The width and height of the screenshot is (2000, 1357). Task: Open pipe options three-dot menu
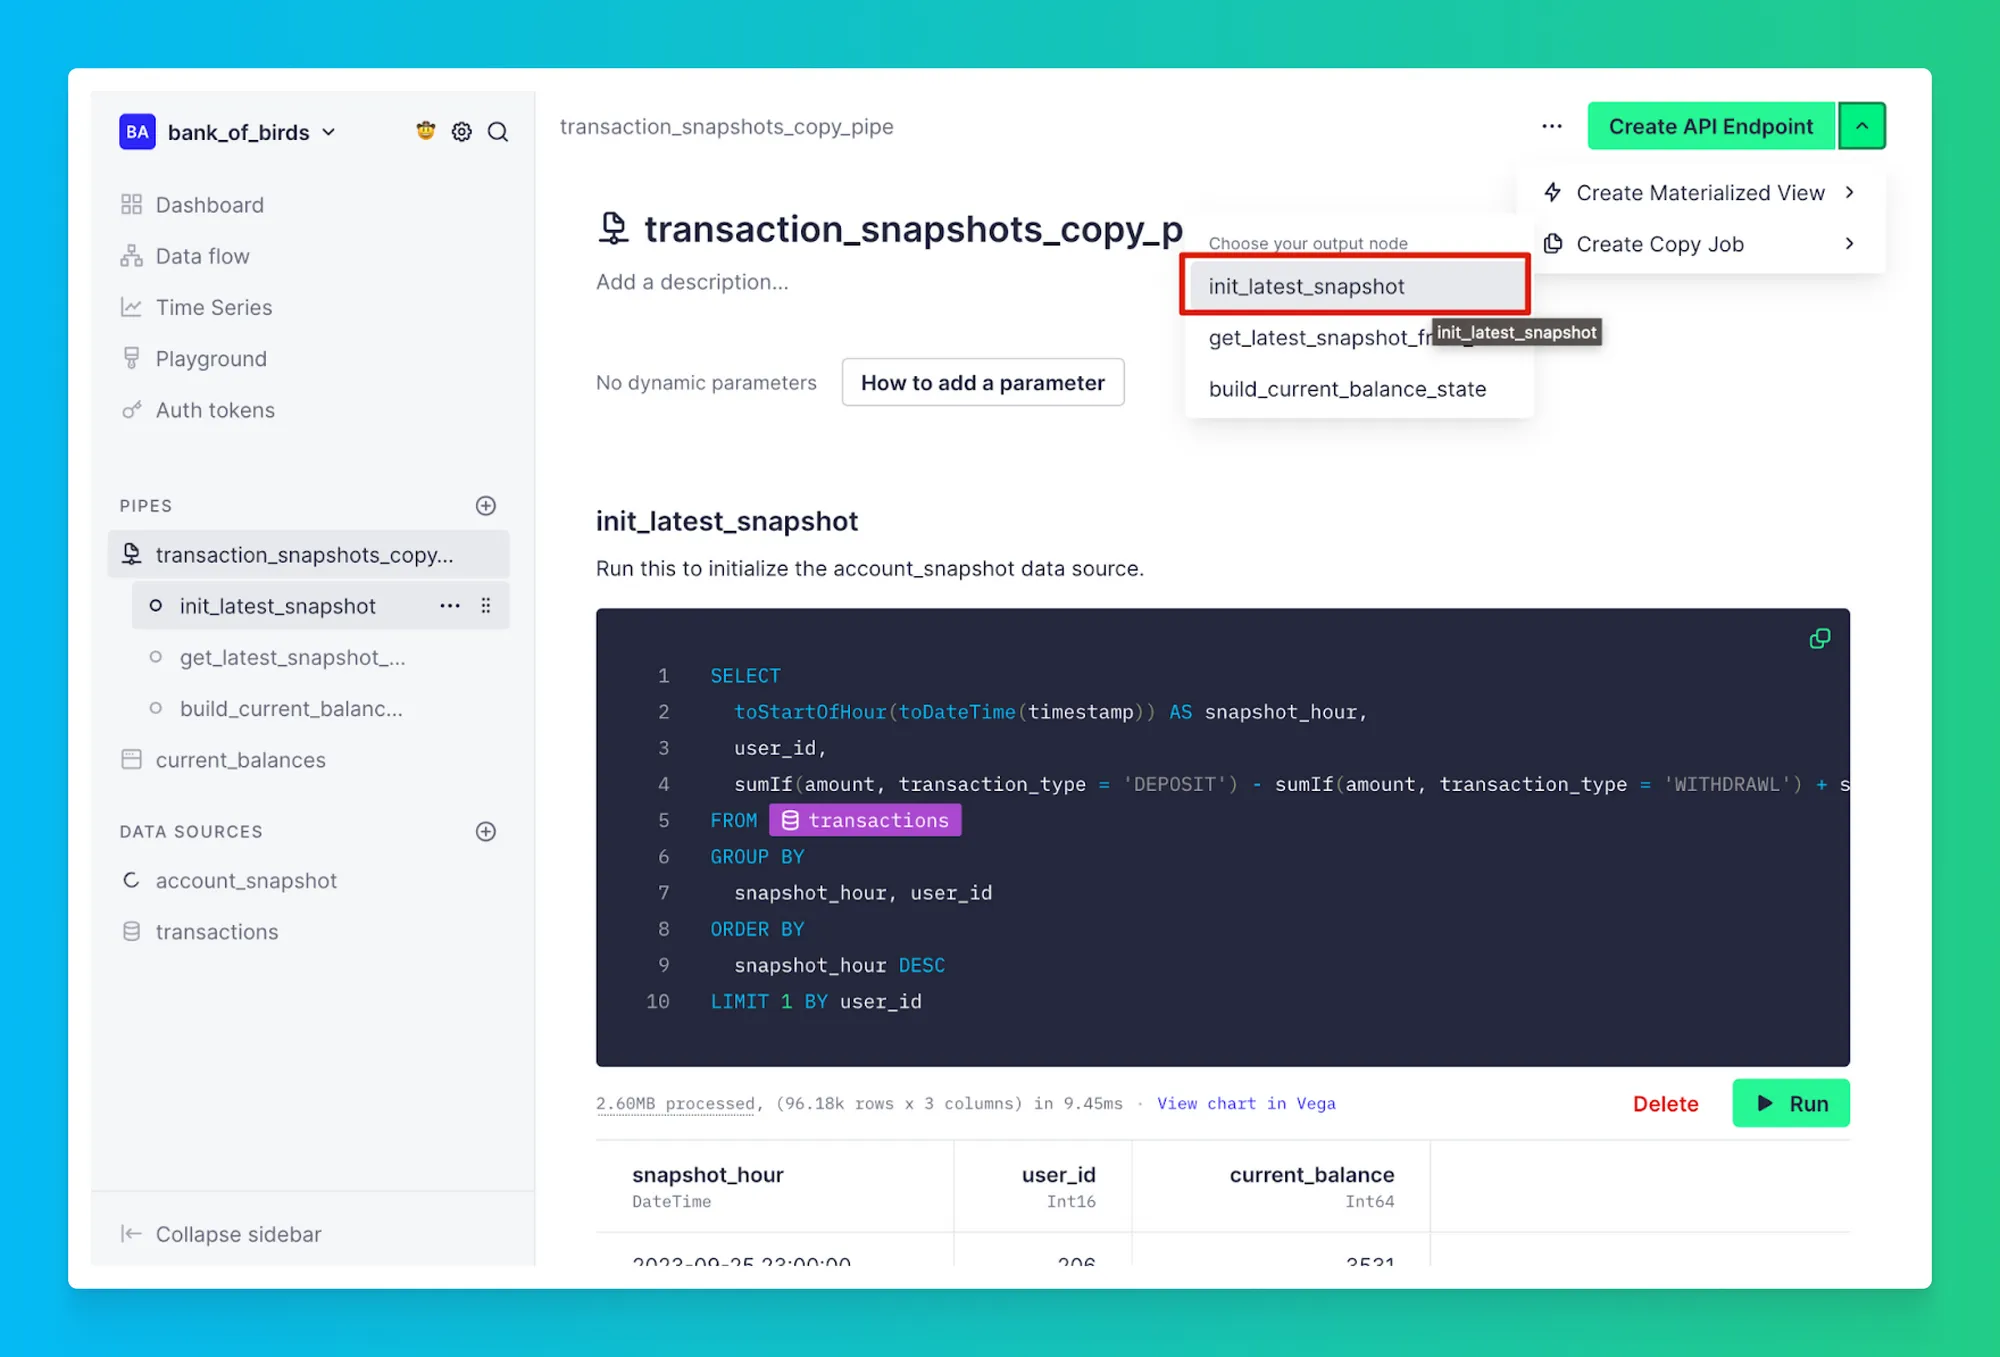[x=1551, y=127]
